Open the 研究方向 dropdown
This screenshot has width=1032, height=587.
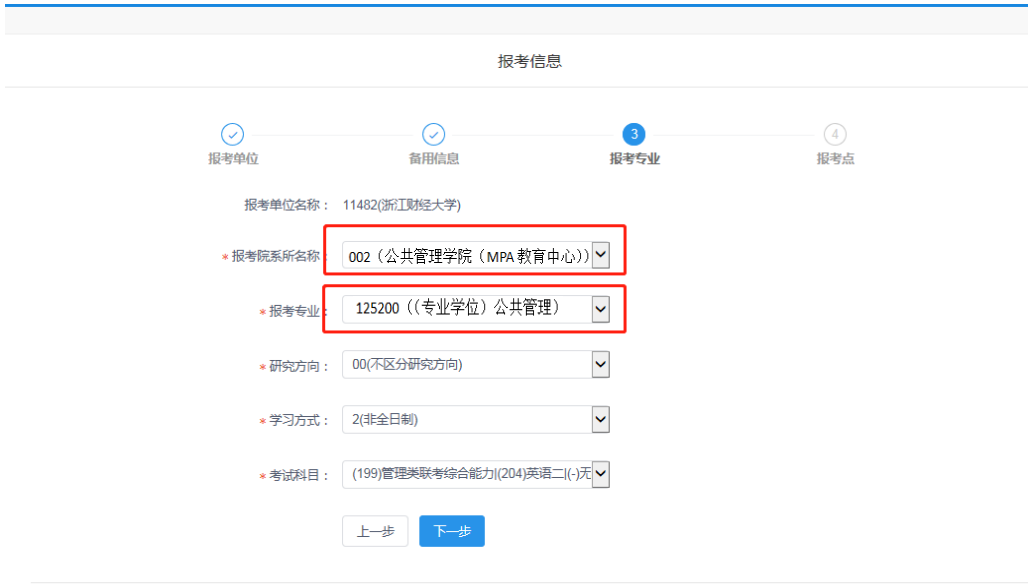pos(475,365)
